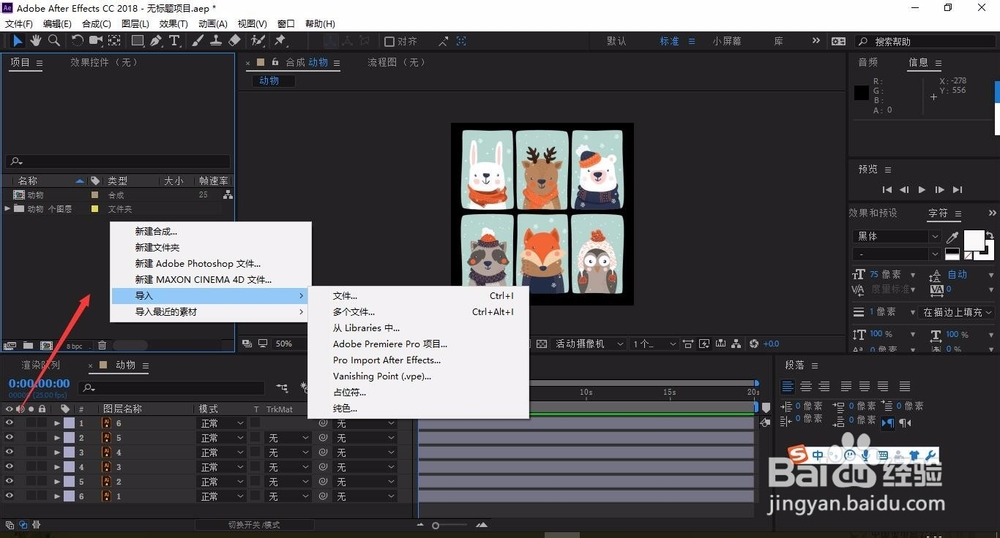Hide layer 2 with eye toggle
The height and width of the screenshot is (538, 1000).
(x=9, y=437)
